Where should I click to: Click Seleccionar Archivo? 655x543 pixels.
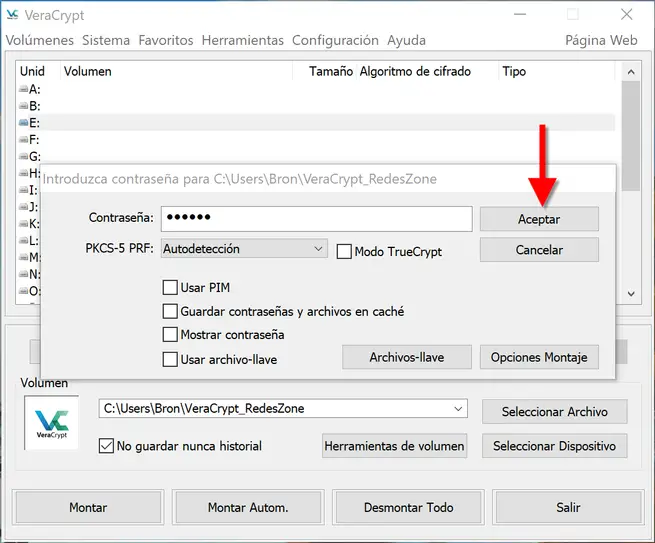[x=554, y=411]
